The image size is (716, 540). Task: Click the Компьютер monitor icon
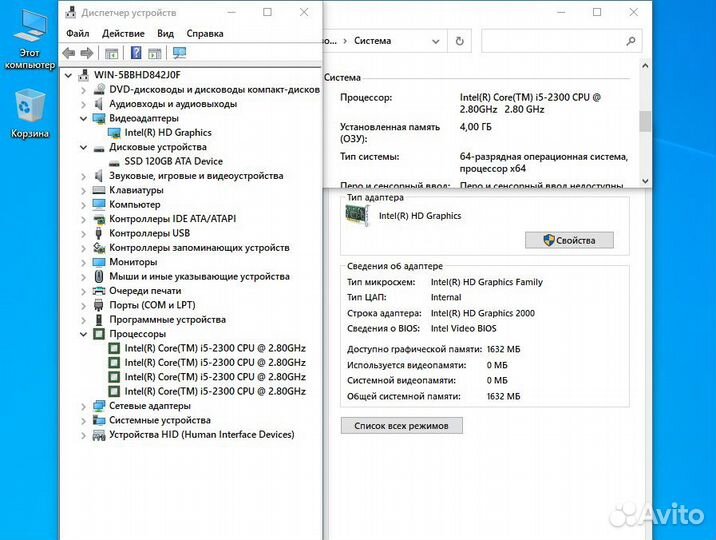coord(99,204)
